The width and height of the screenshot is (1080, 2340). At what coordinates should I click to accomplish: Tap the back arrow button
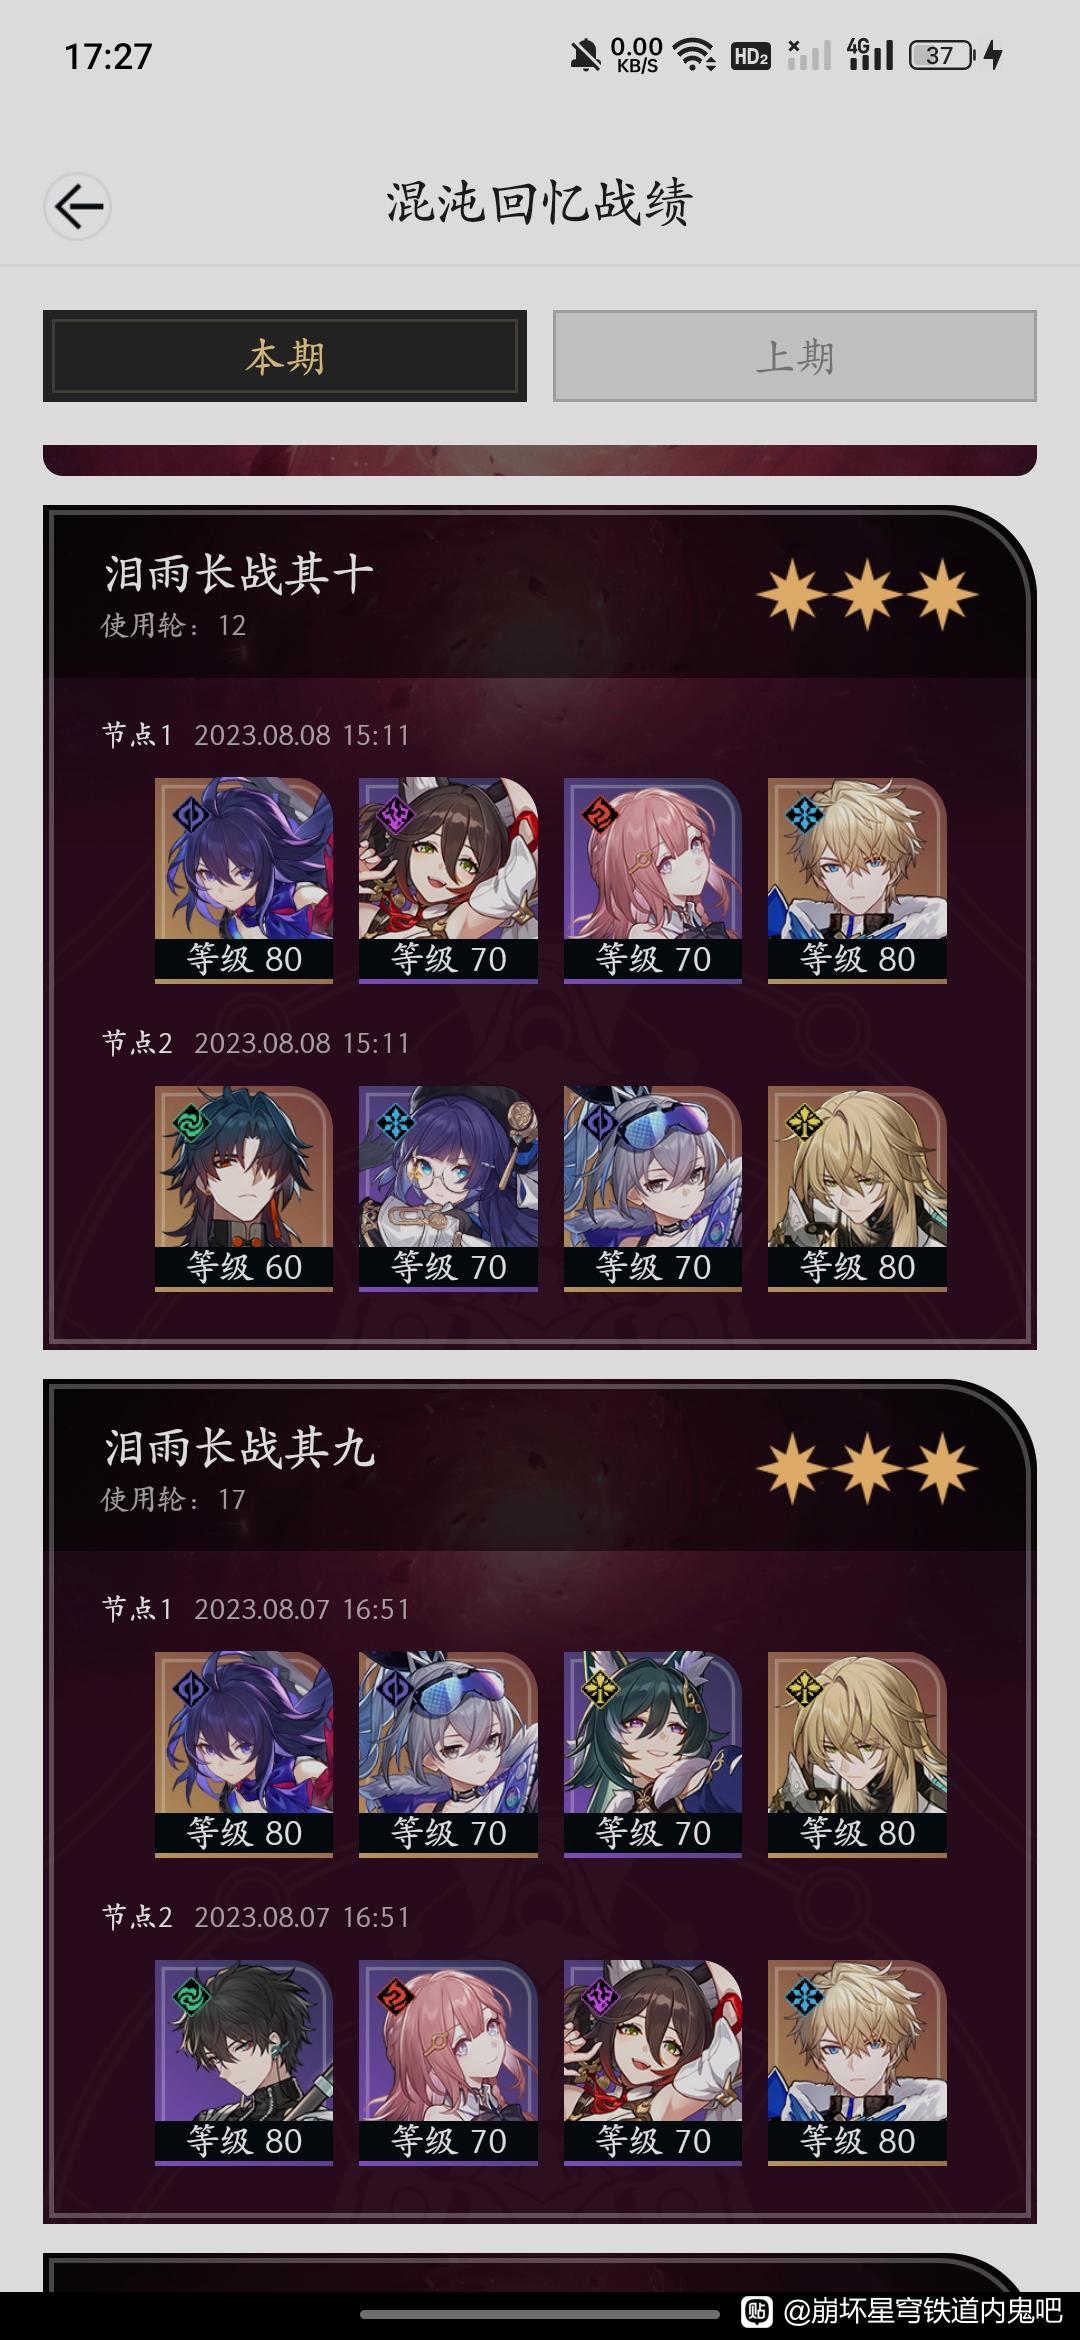click(x=78, y=207)
